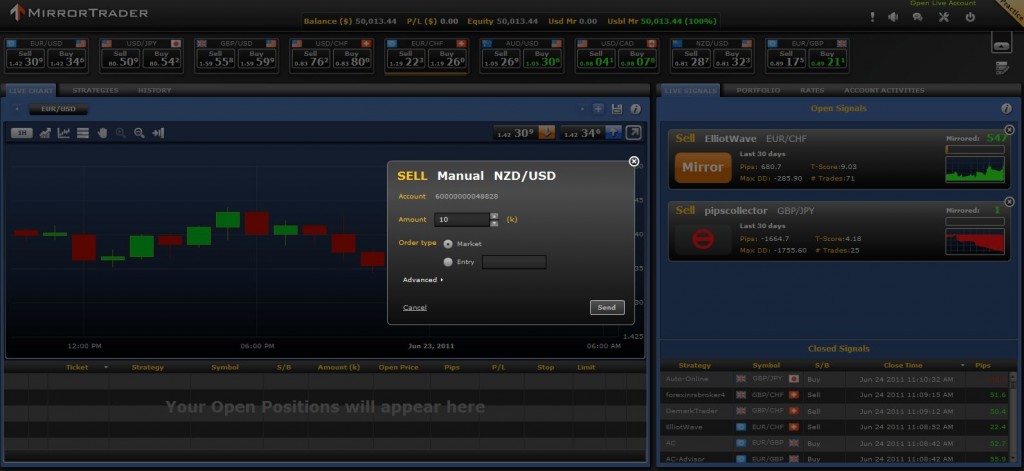Open the chat bubbles icon
The width and height of the screenshot is (1024, 471).
(x=917, y=17)
